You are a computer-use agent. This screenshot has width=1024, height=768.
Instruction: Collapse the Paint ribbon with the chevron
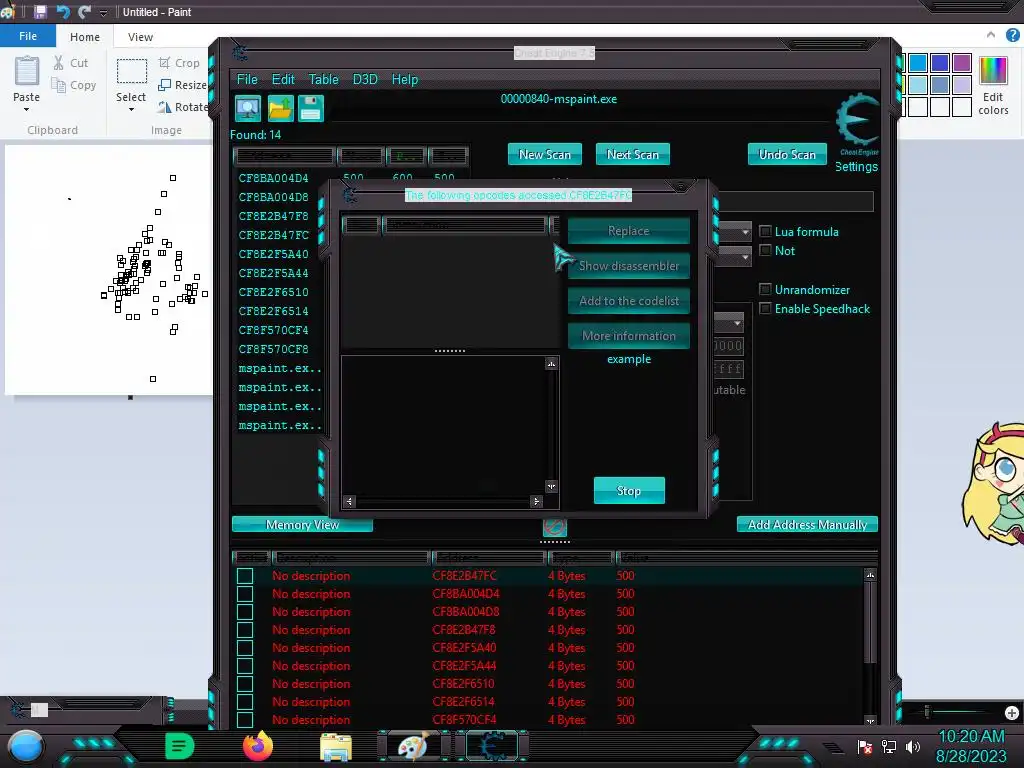point(991,35)
